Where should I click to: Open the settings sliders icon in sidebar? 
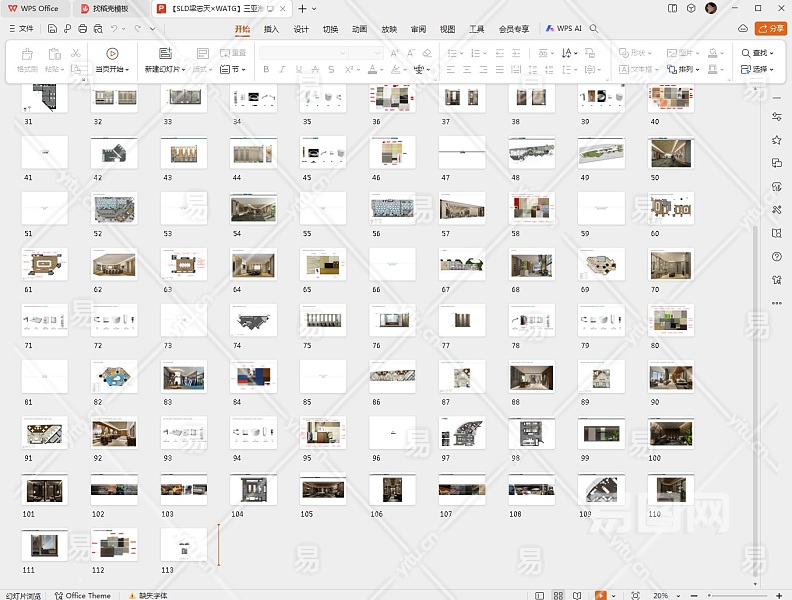tap(777, 117)
